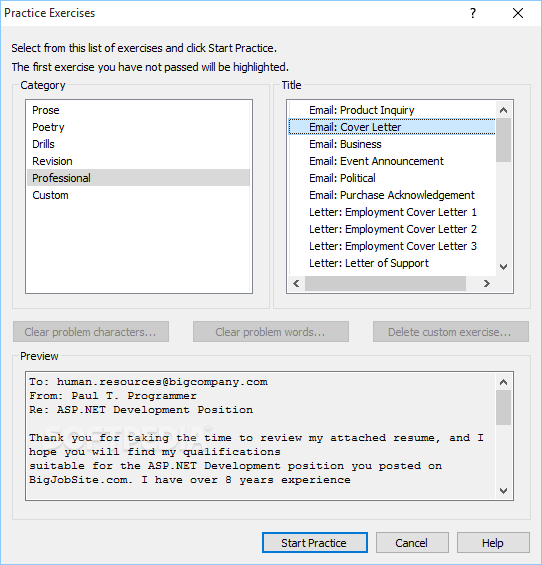
Task: Click the Help button
Action: (x=493, y=543)
